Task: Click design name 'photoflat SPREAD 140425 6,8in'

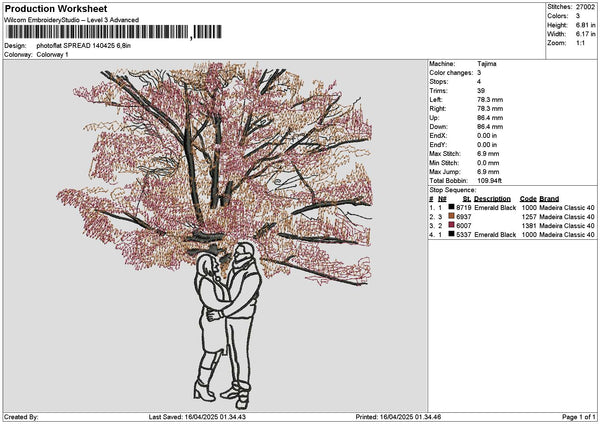Action: (x=84, y=46)
